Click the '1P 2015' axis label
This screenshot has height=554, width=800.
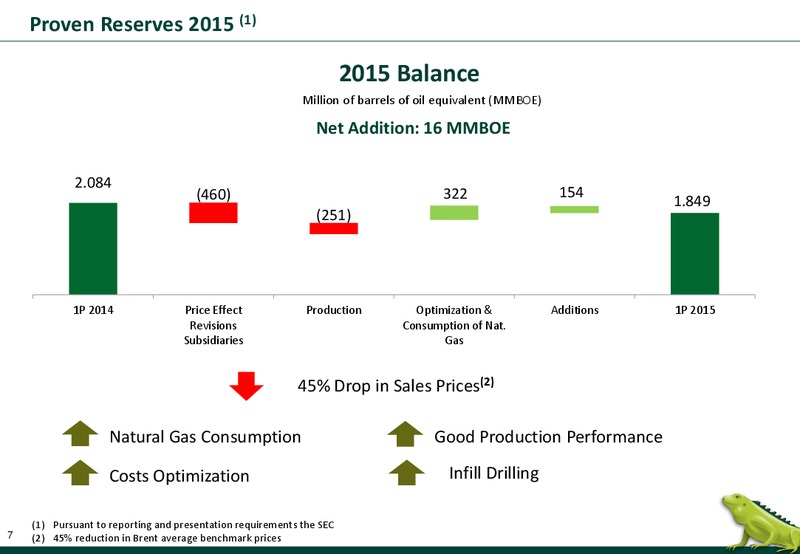tap(695, 310)
